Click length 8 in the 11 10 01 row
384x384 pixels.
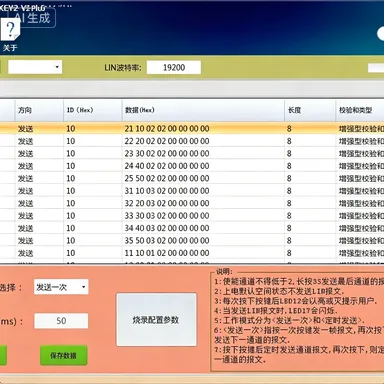point(289,253)
